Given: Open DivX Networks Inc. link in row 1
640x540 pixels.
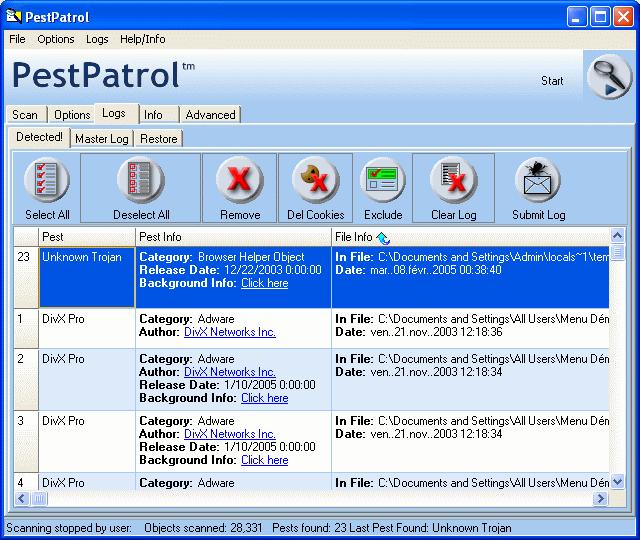Looking at the screenshot, I should pyautogui.click(x=230, y=332).
